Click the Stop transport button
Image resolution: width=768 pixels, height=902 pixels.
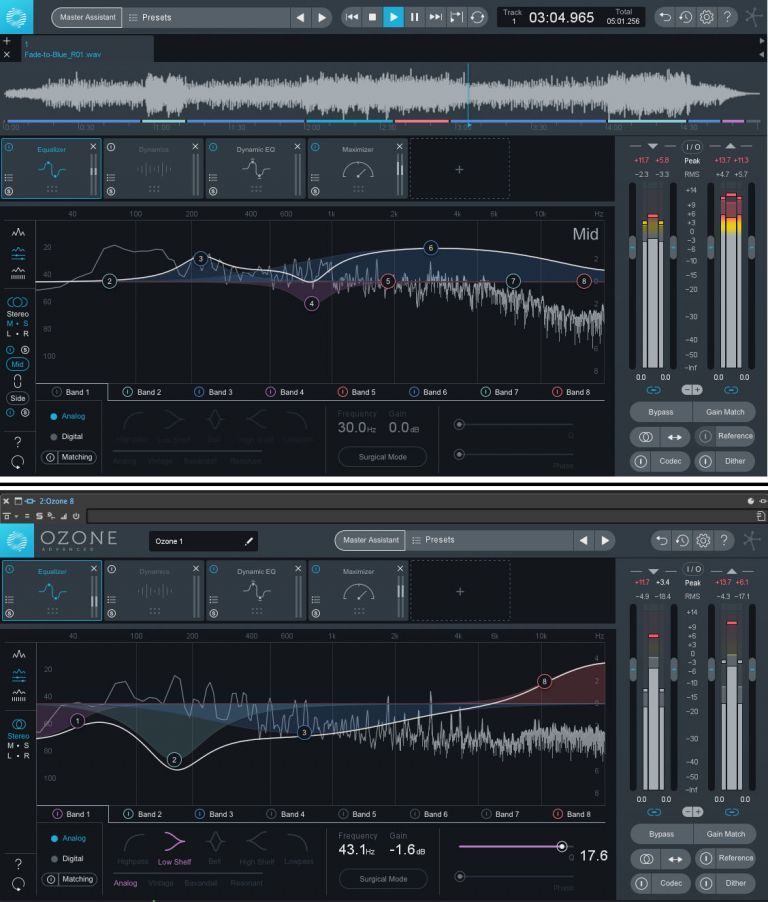(373, 17)
